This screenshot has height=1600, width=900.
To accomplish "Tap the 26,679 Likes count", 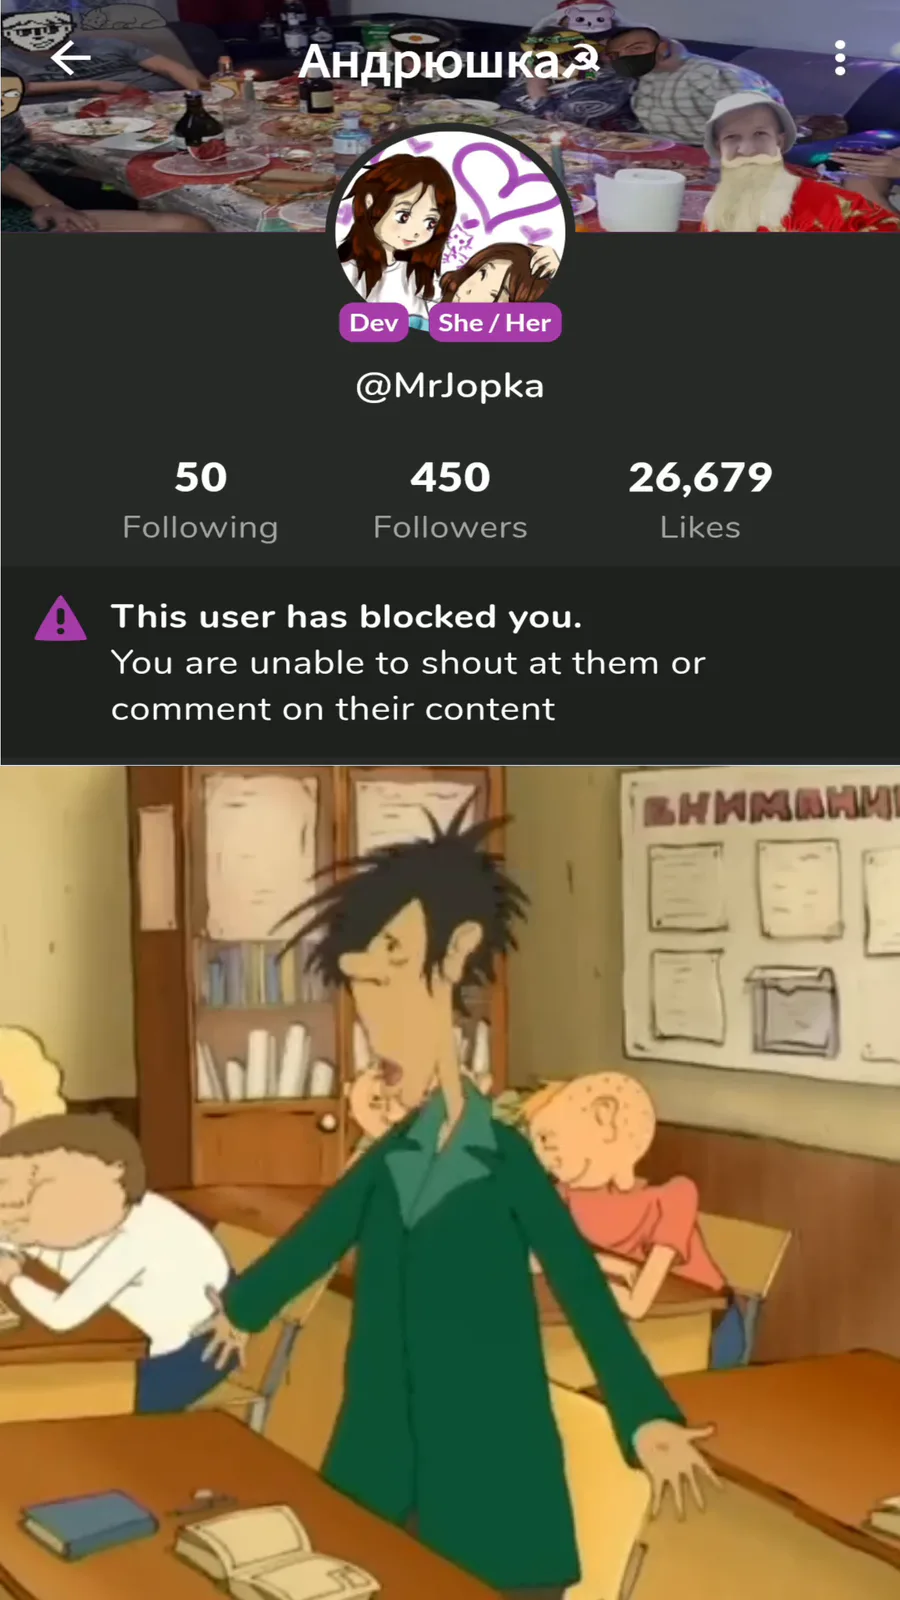I will click(x=700, y=477).
